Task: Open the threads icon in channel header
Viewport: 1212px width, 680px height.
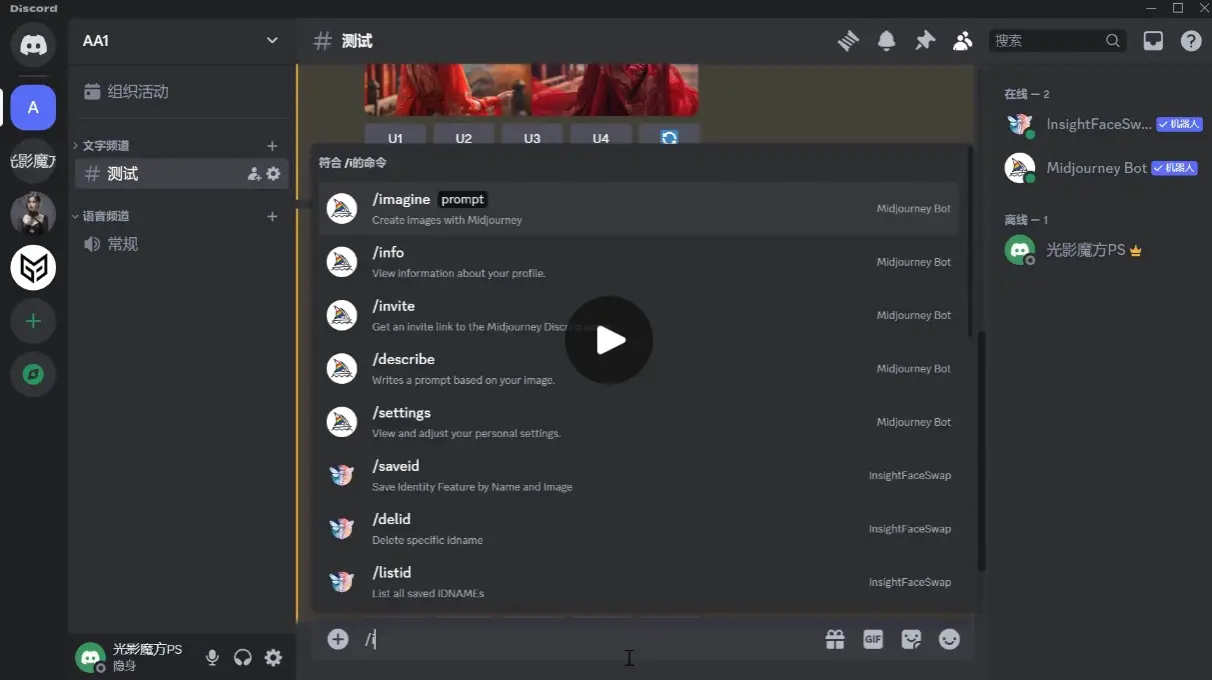Action: pos(848,41)
